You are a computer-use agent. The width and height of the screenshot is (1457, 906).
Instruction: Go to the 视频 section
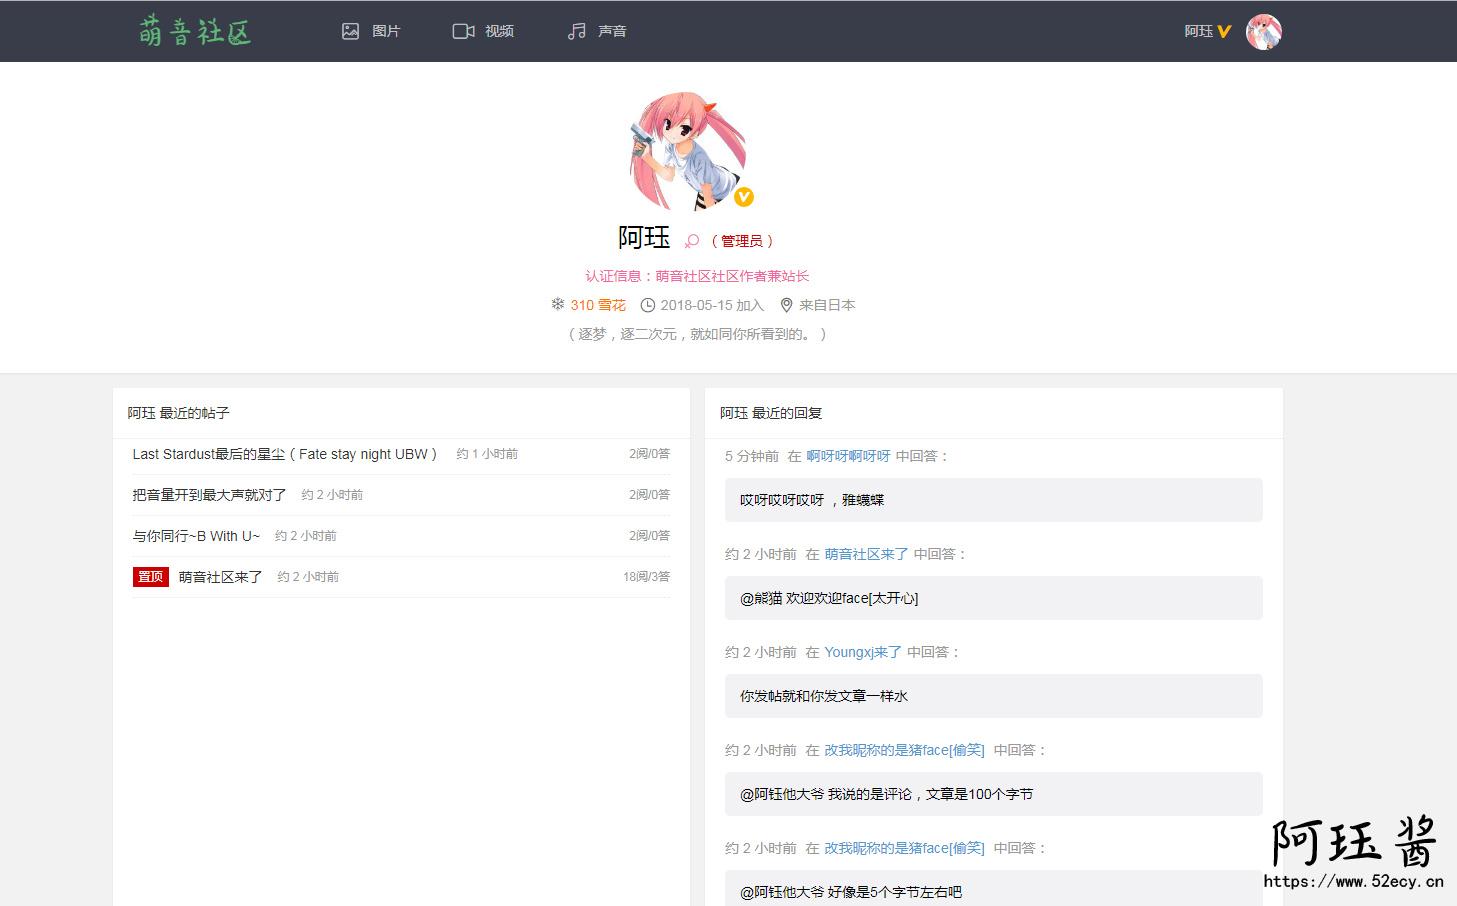(499, 31)
